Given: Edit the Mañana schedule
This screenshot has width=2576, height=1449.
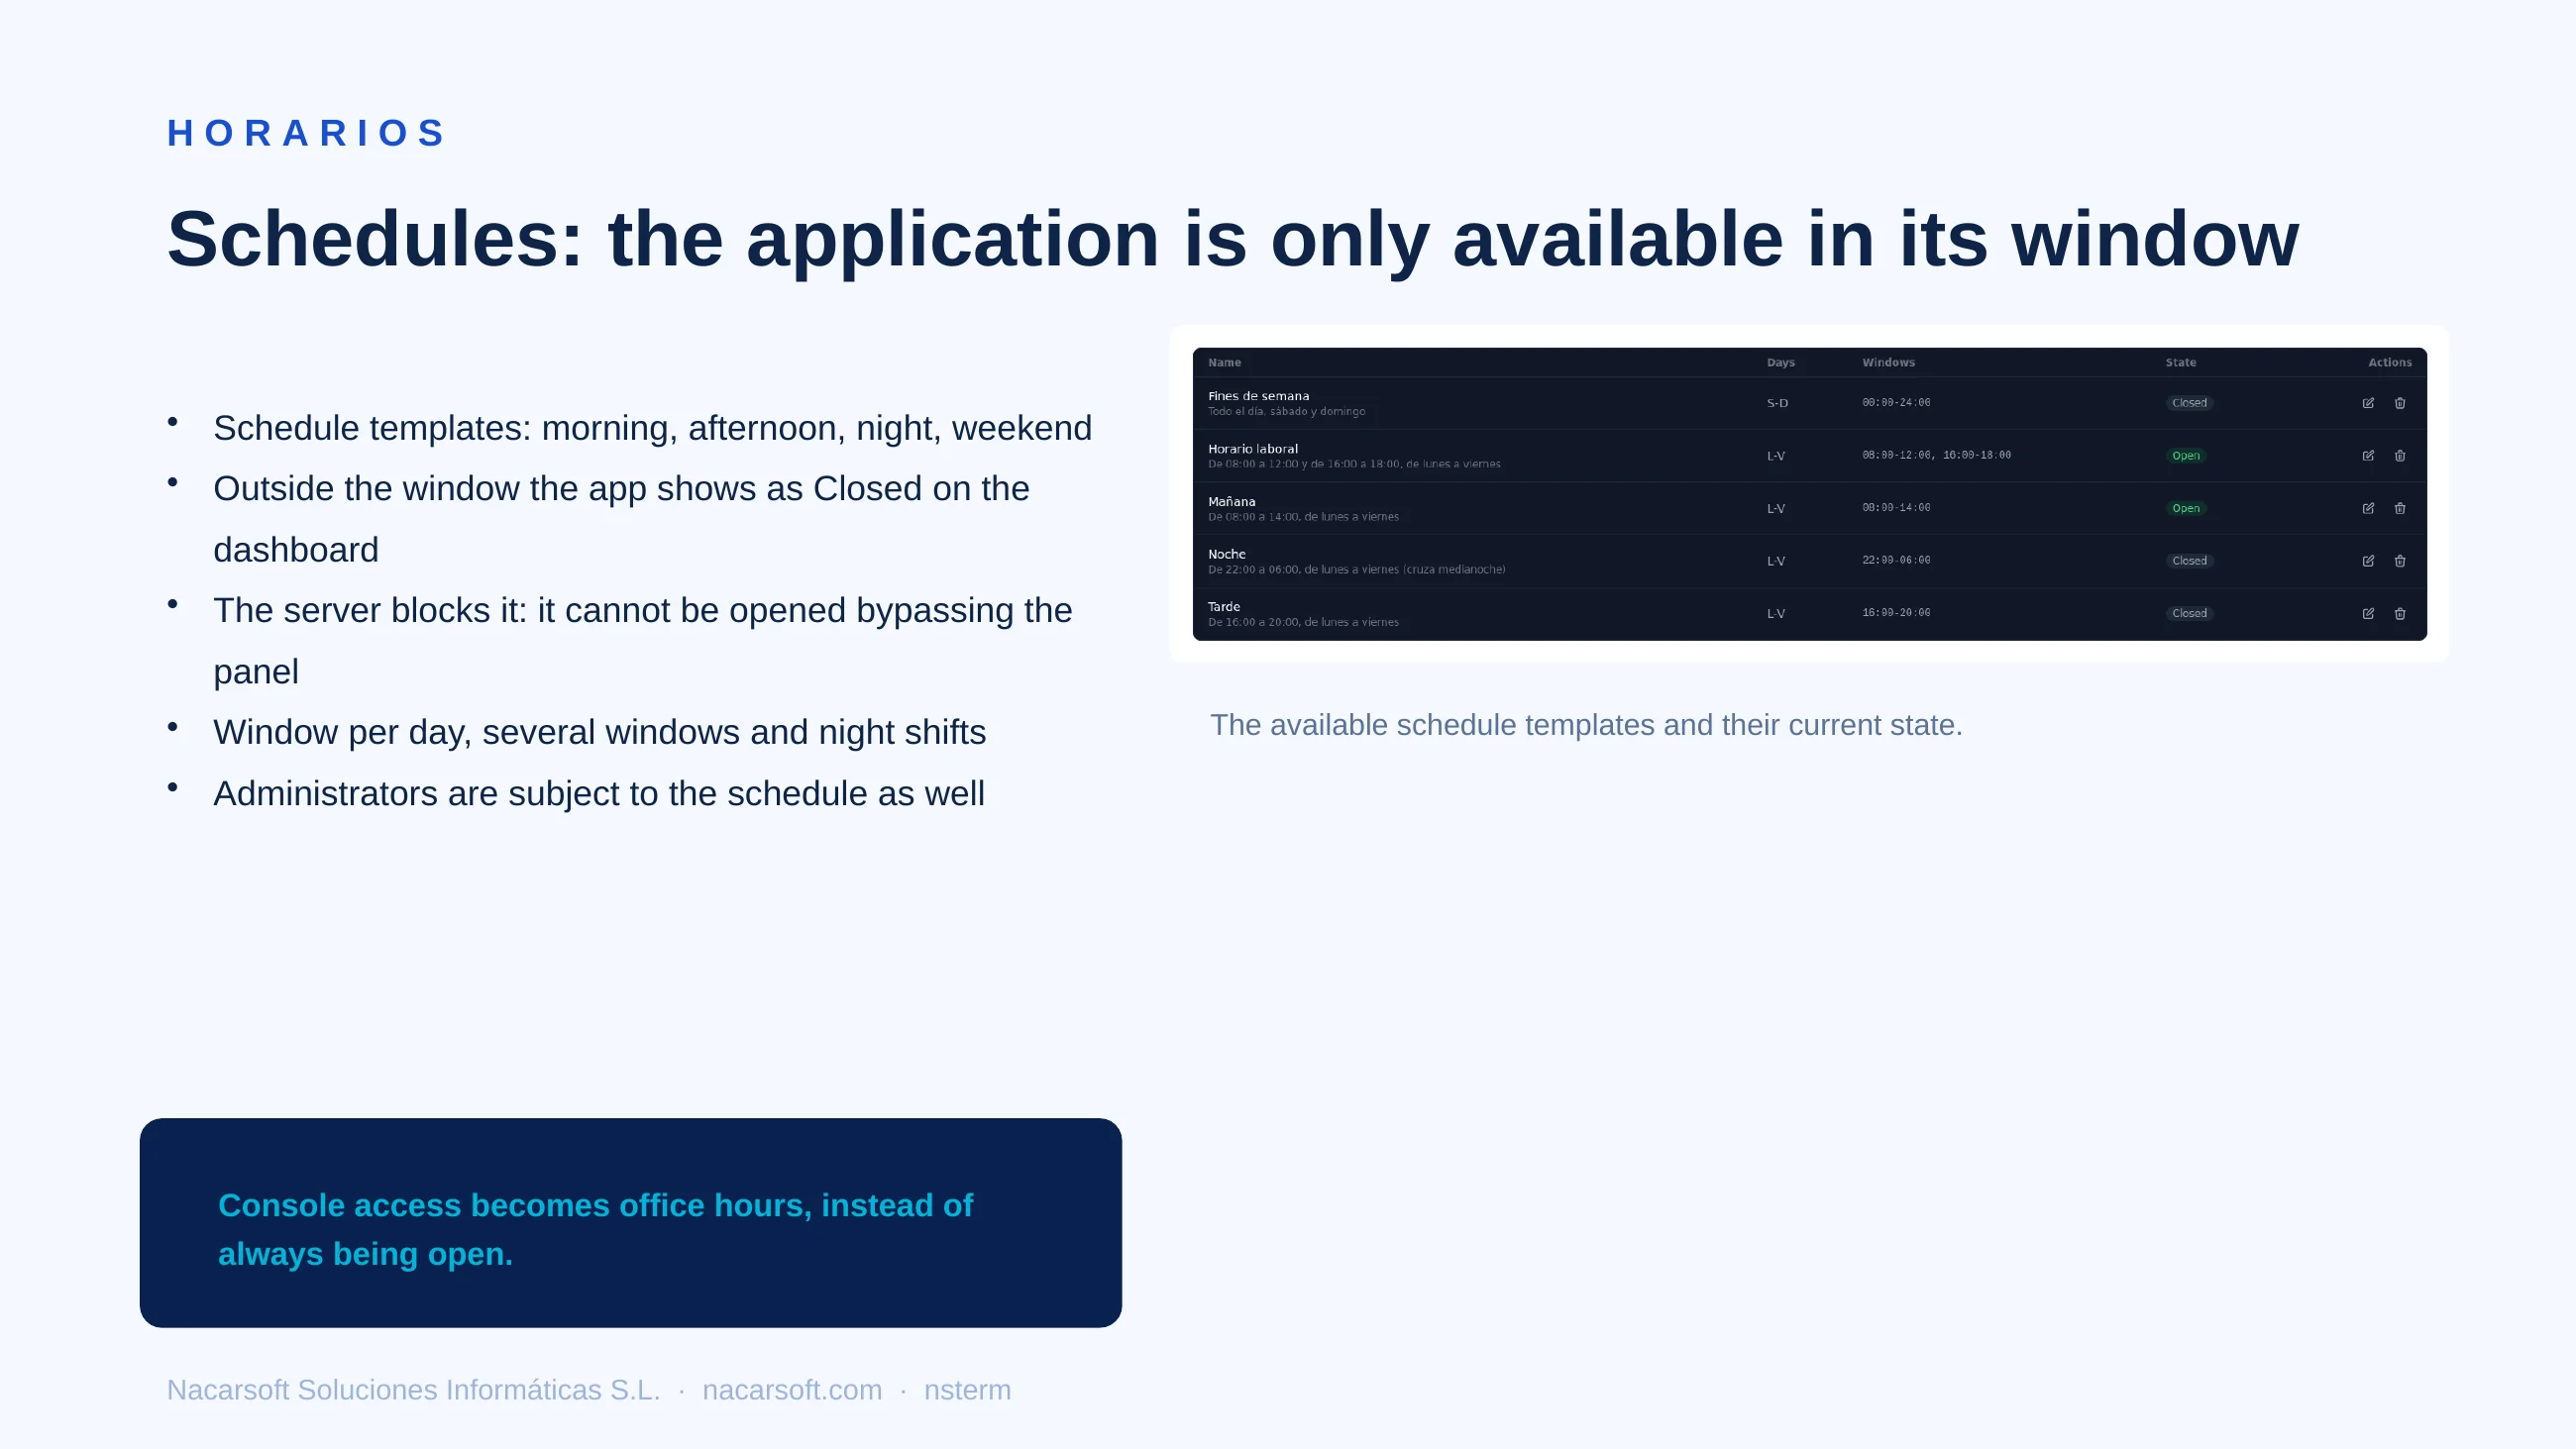Looking at the screenshot, I should pos(2368,508).
